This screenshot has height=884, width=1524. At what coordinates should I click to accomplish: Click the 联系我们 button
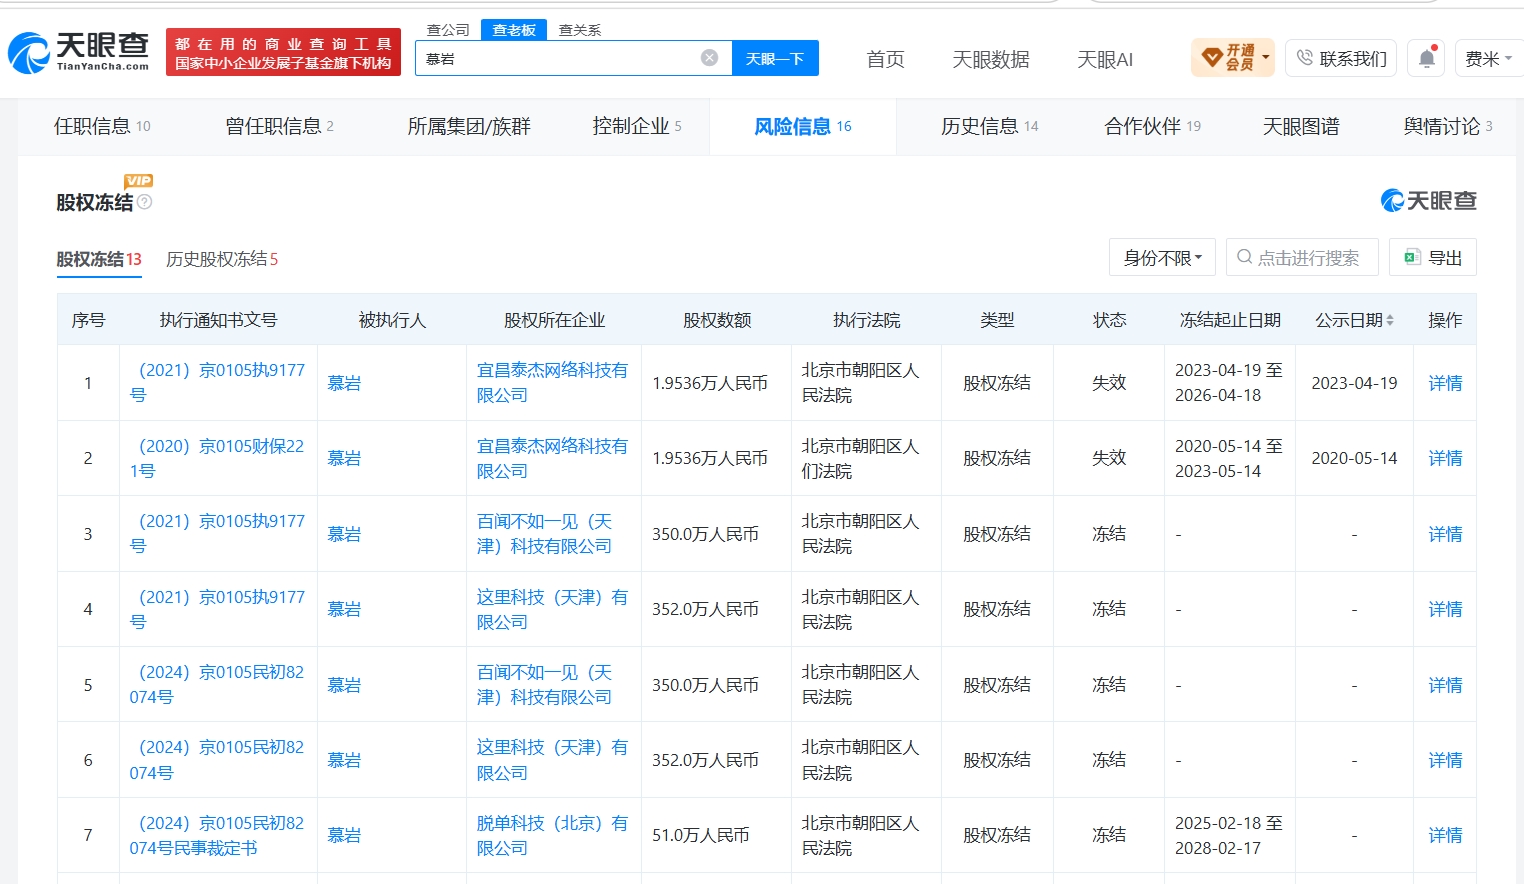pyautogui.click(x=1341, y=59)
